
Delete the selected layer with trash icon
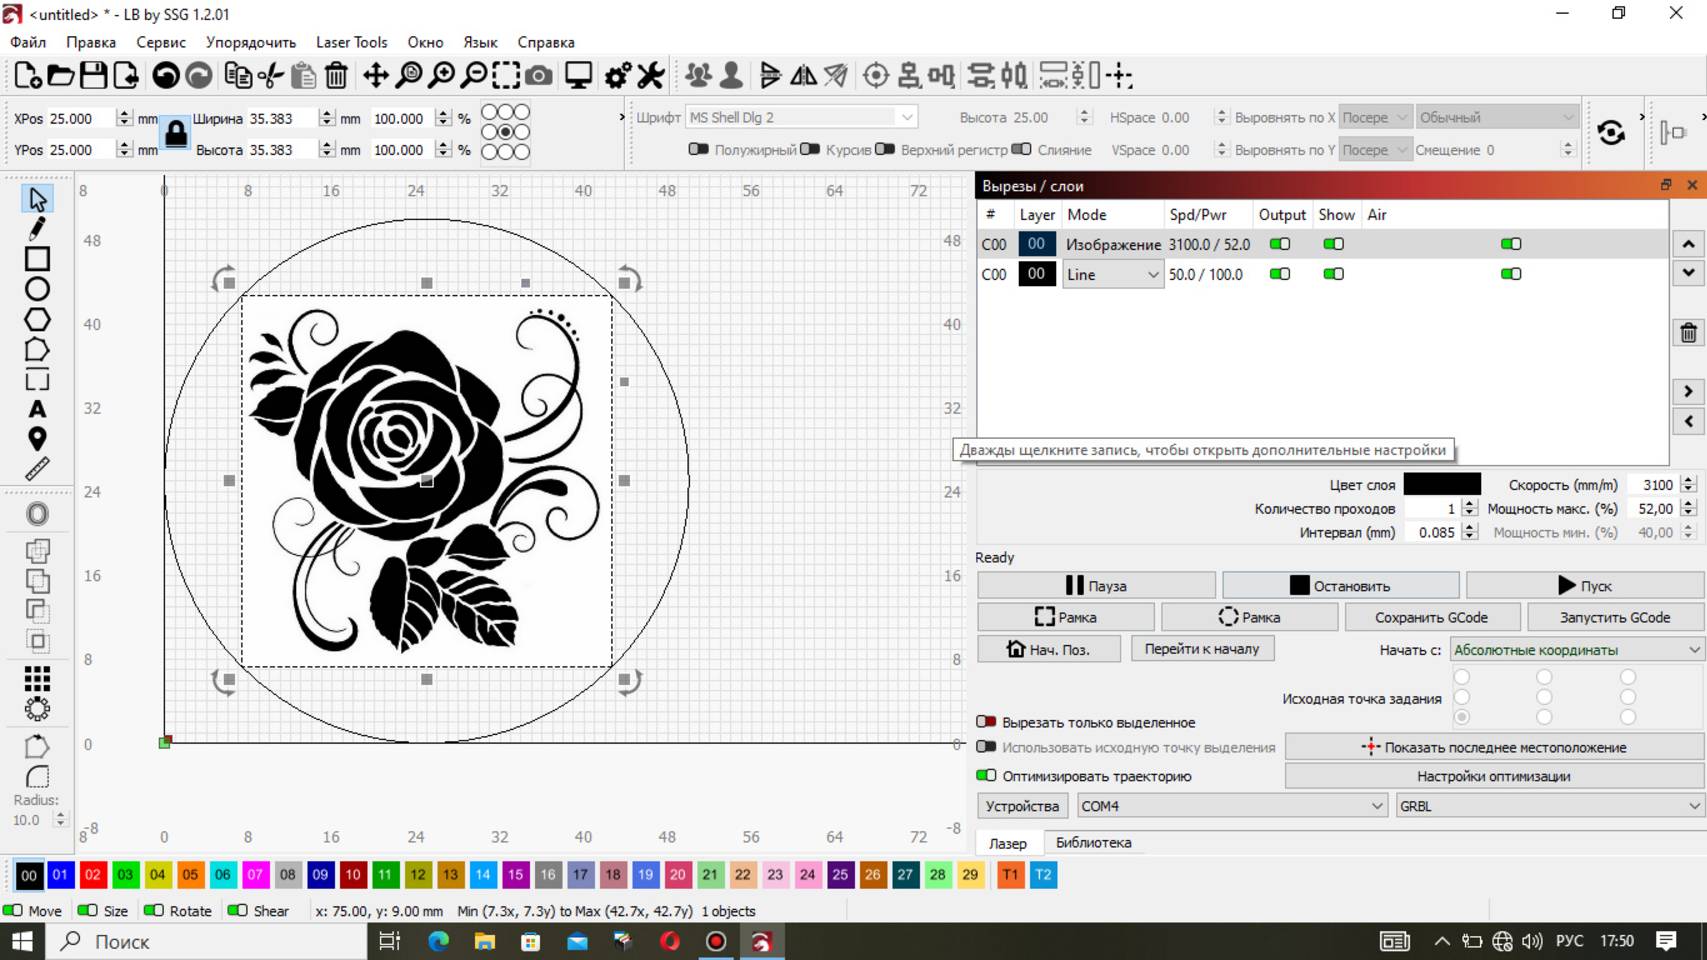[x=1688, y=333]
